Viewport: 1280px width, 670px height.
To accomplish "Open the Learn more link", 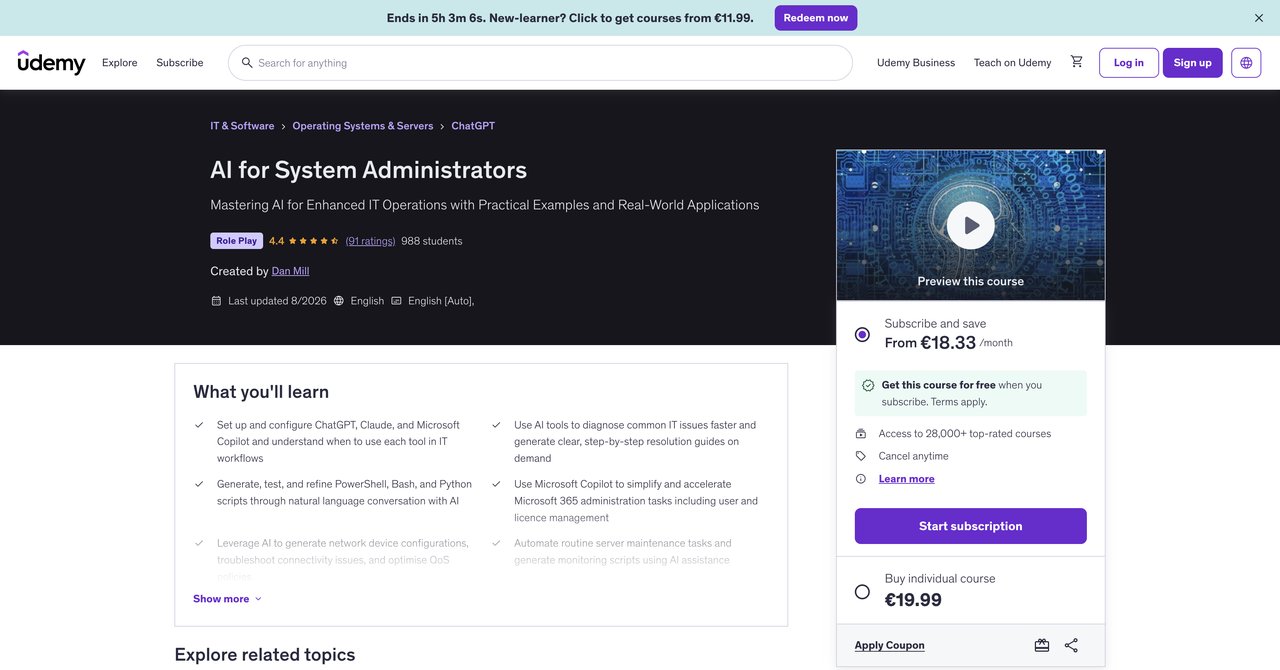I will click(907, 479).
